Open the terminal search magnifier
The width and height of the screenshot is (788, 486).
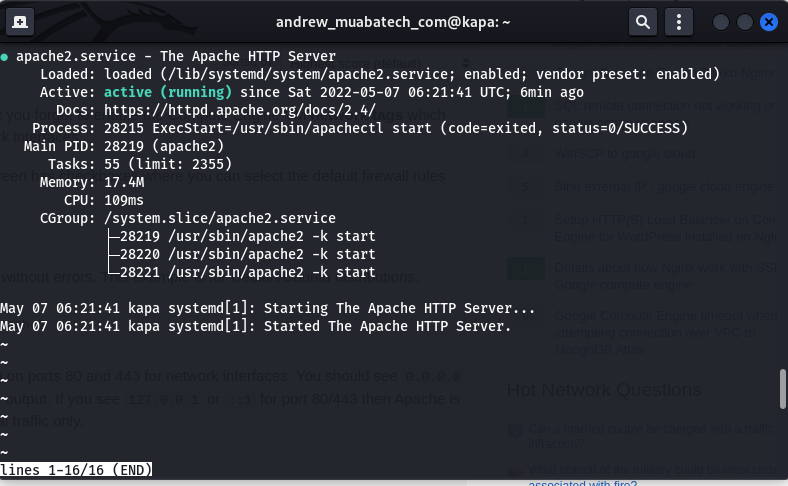coord(643,22)
